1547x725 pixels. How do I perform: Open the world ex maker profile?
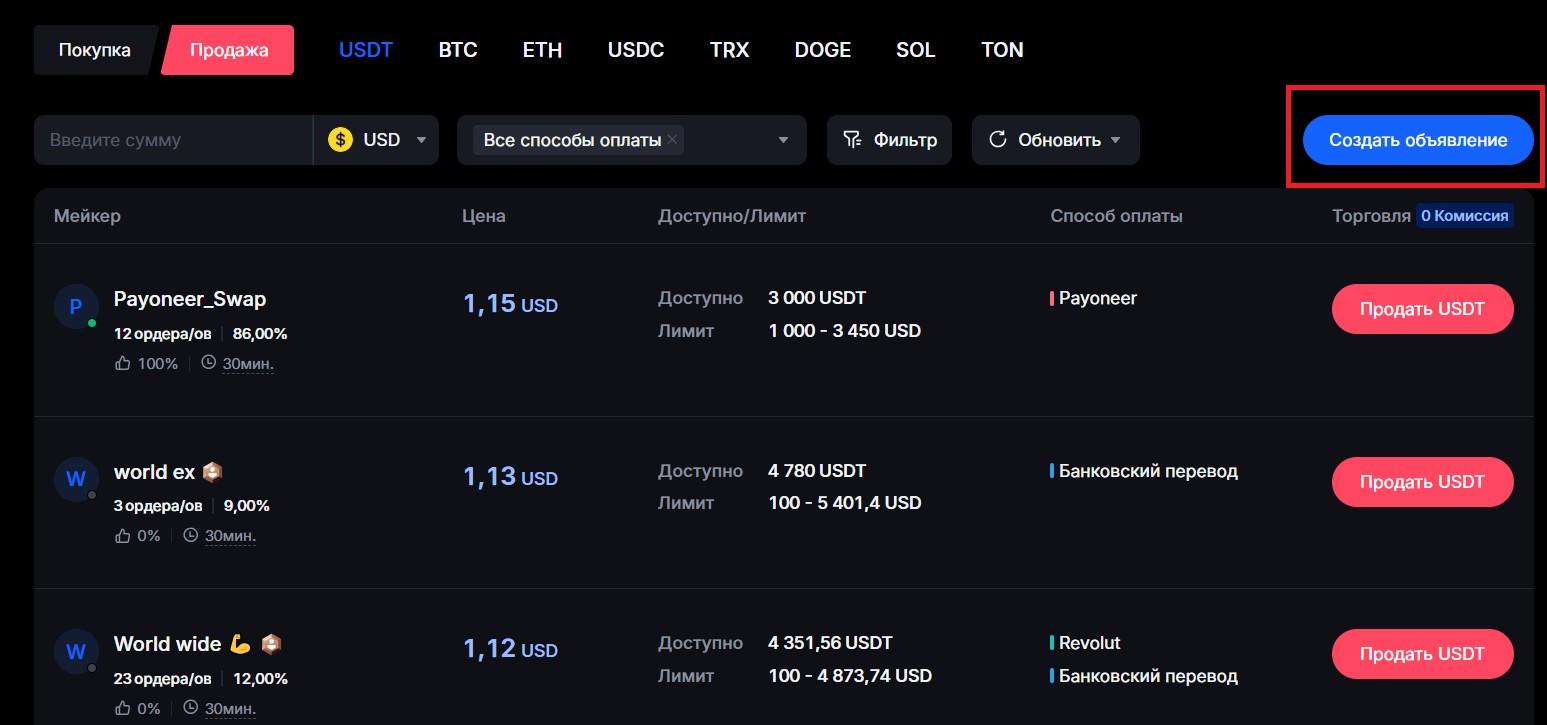pos(154,472)
